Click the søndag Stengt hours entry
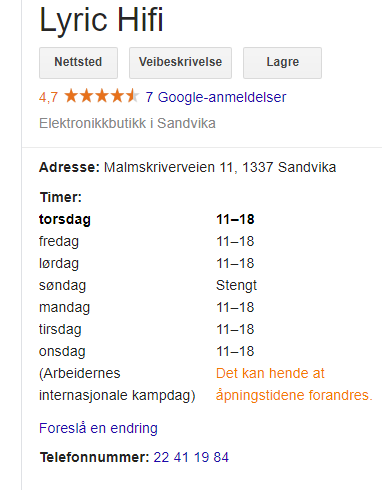Viewport: 382px width, 490px height. tap(148, 285)
